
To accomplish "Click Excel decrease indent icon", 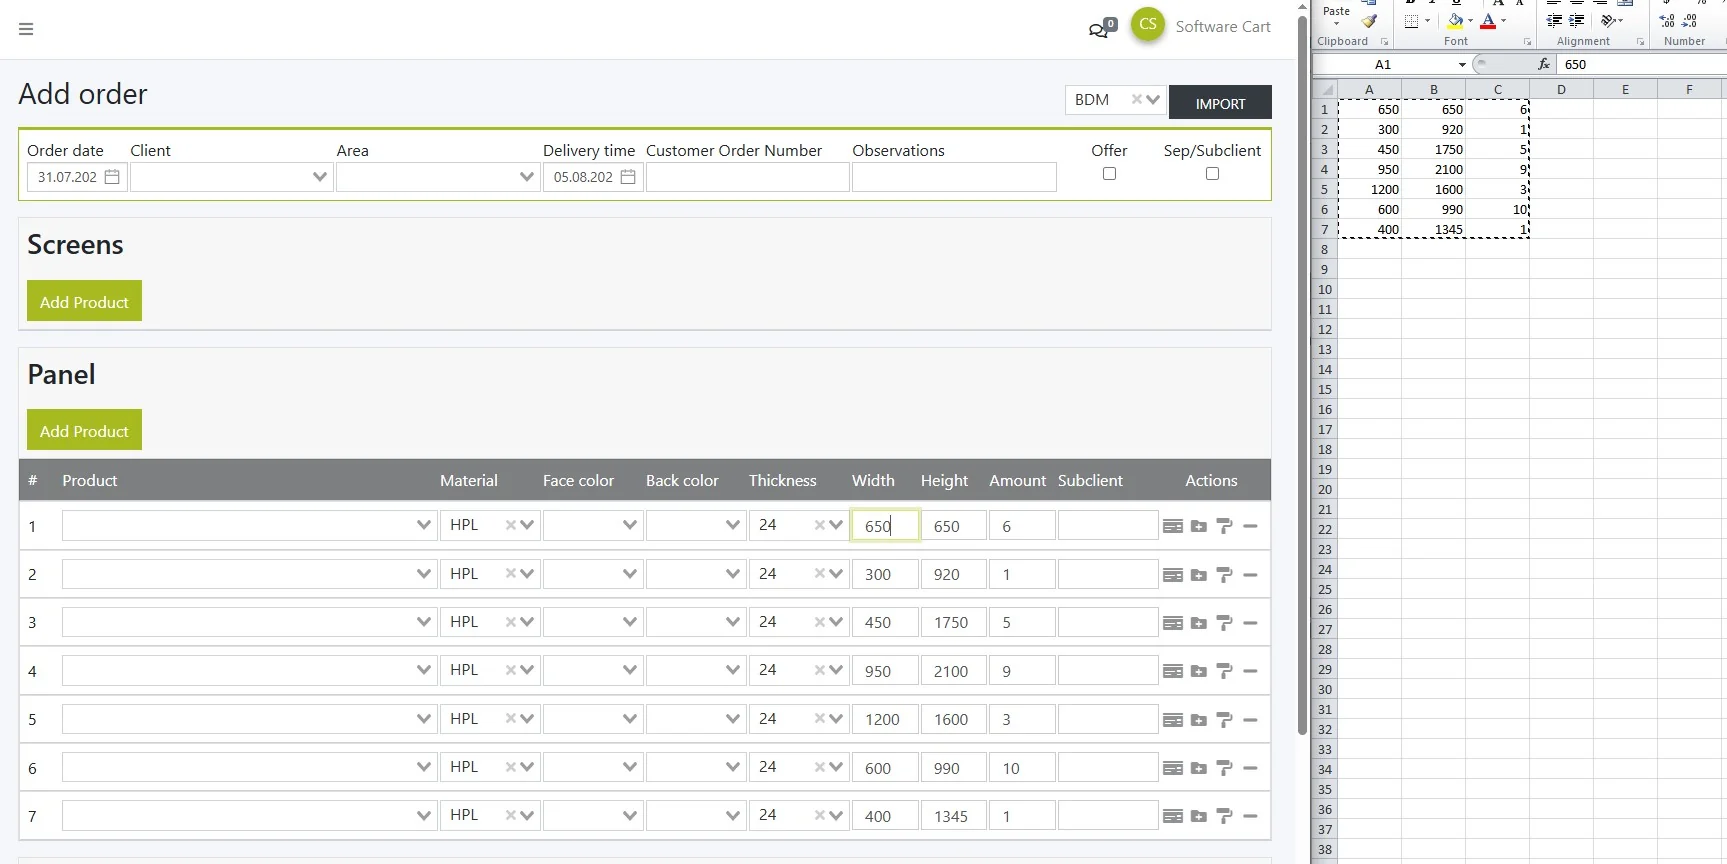I will pos(1554,20).
